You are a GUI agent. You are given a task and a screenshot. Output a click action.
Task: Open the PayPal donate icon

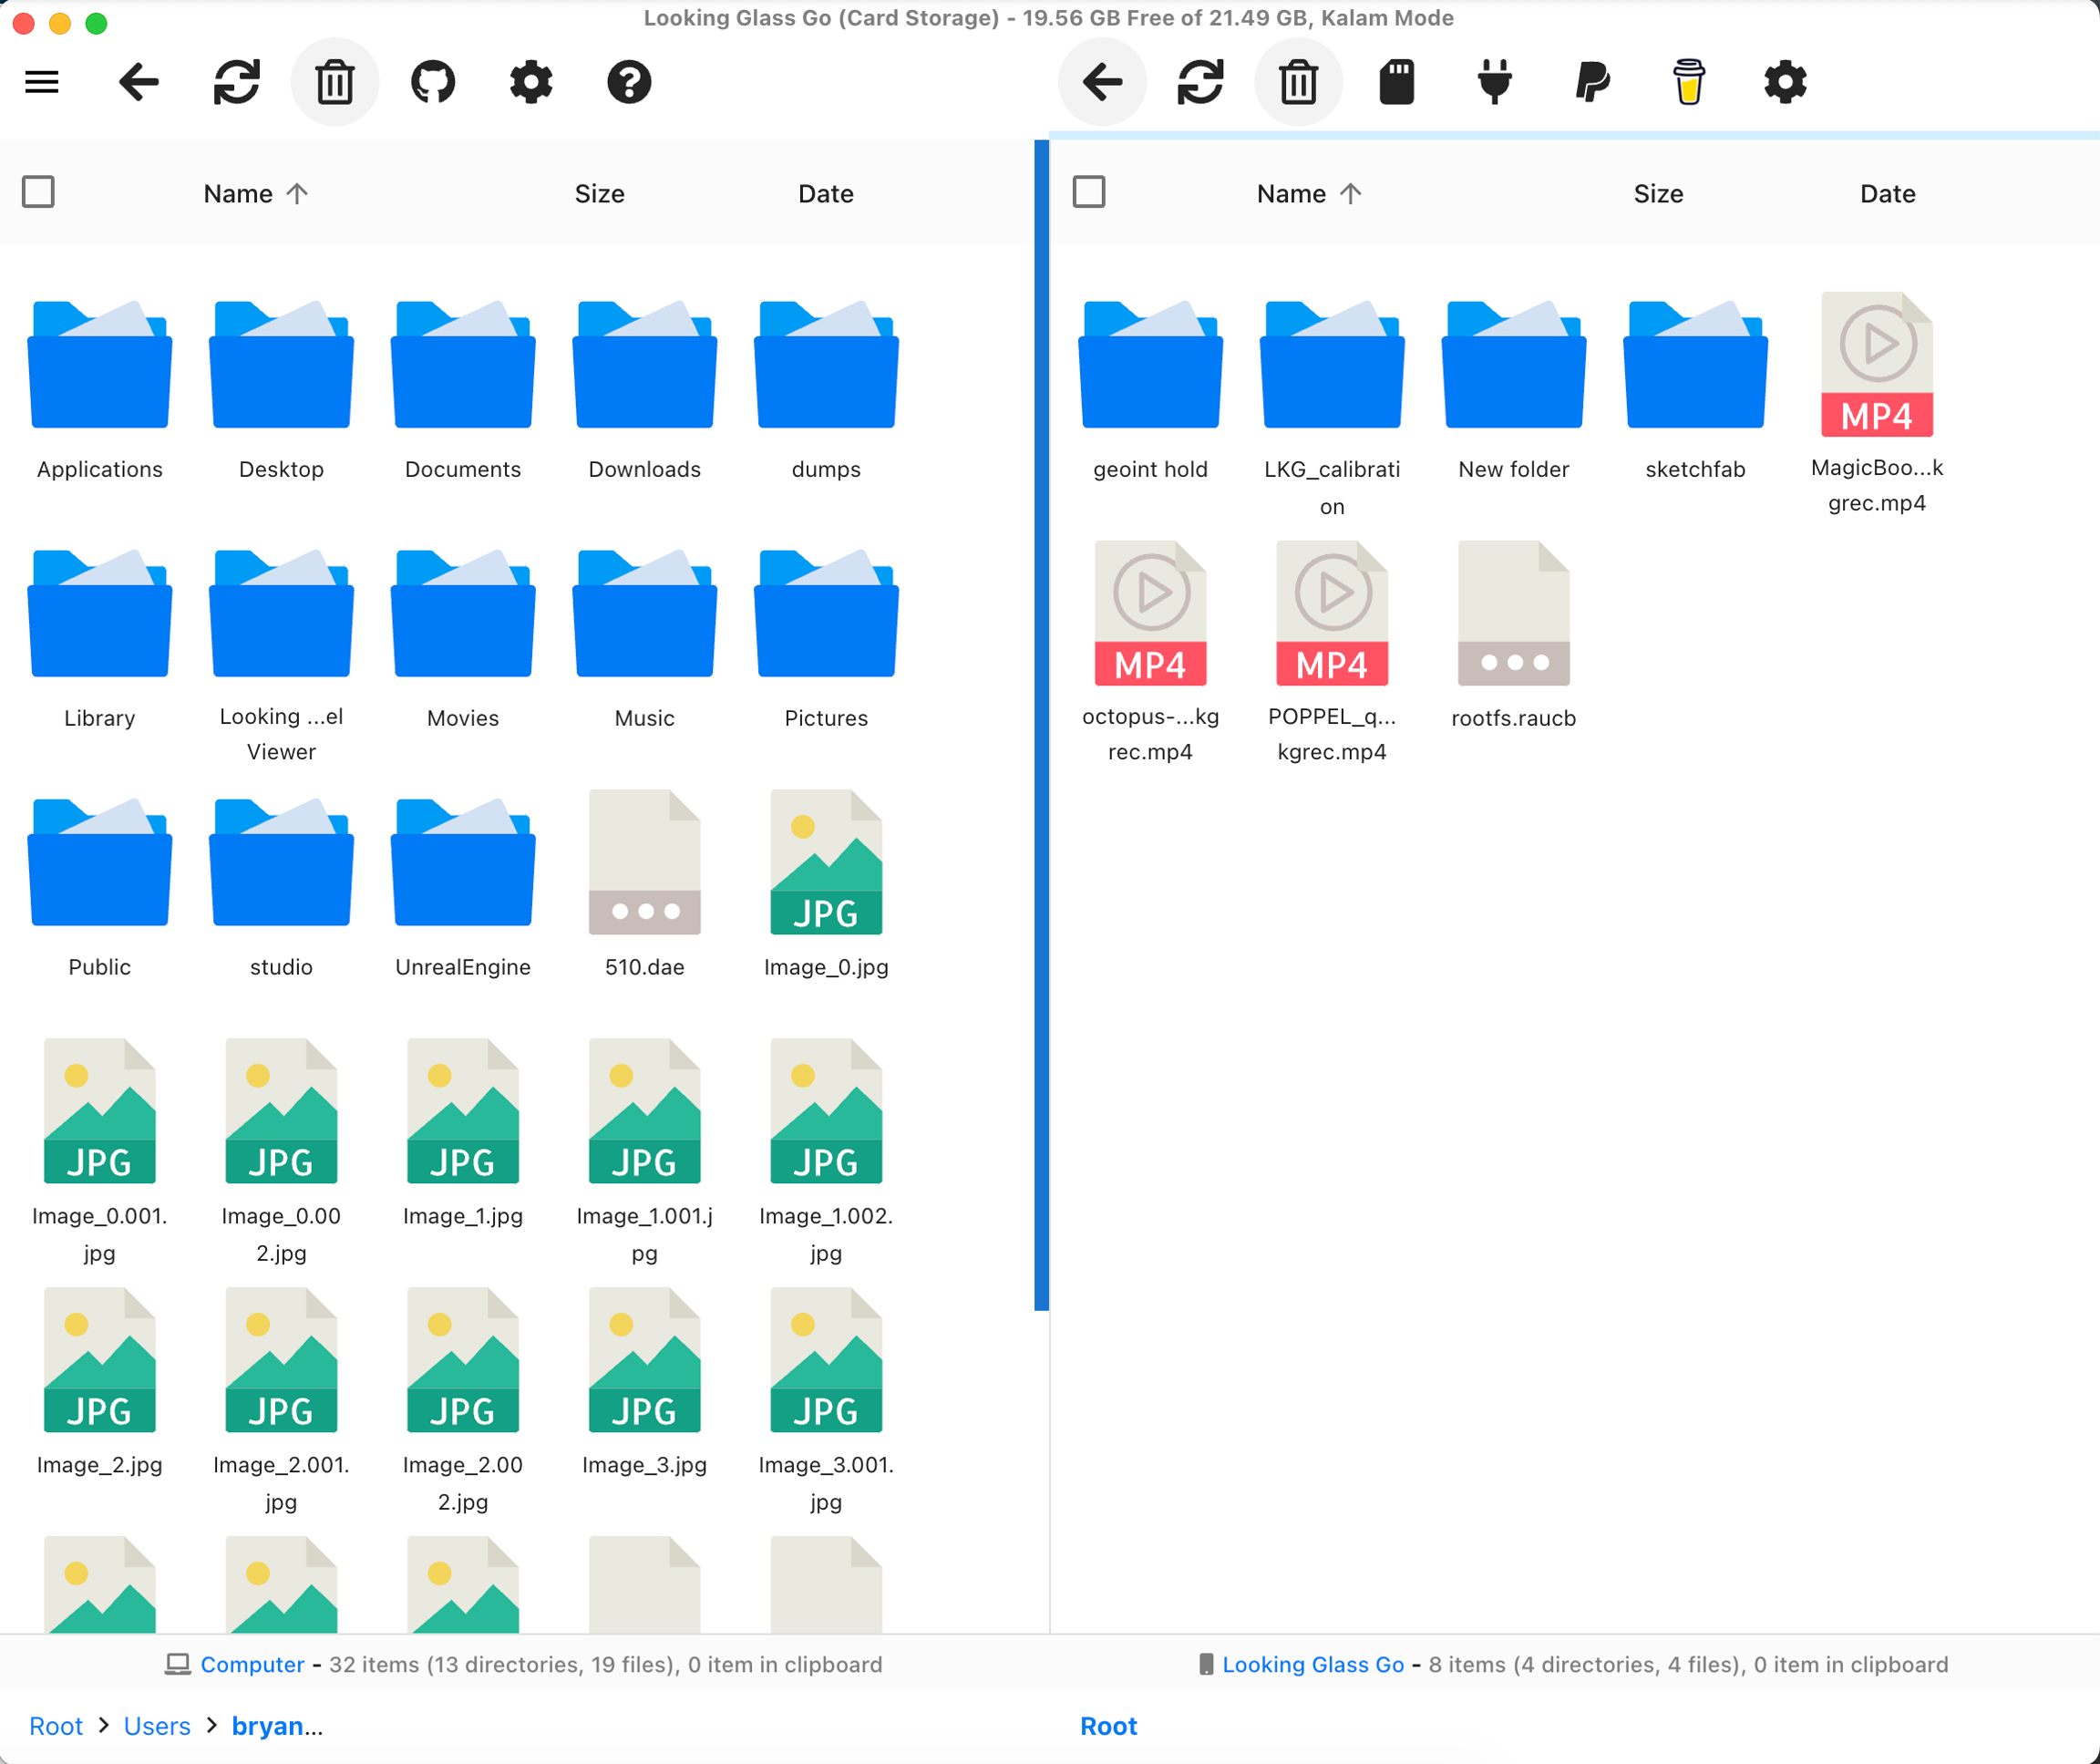pos(1592,82)
